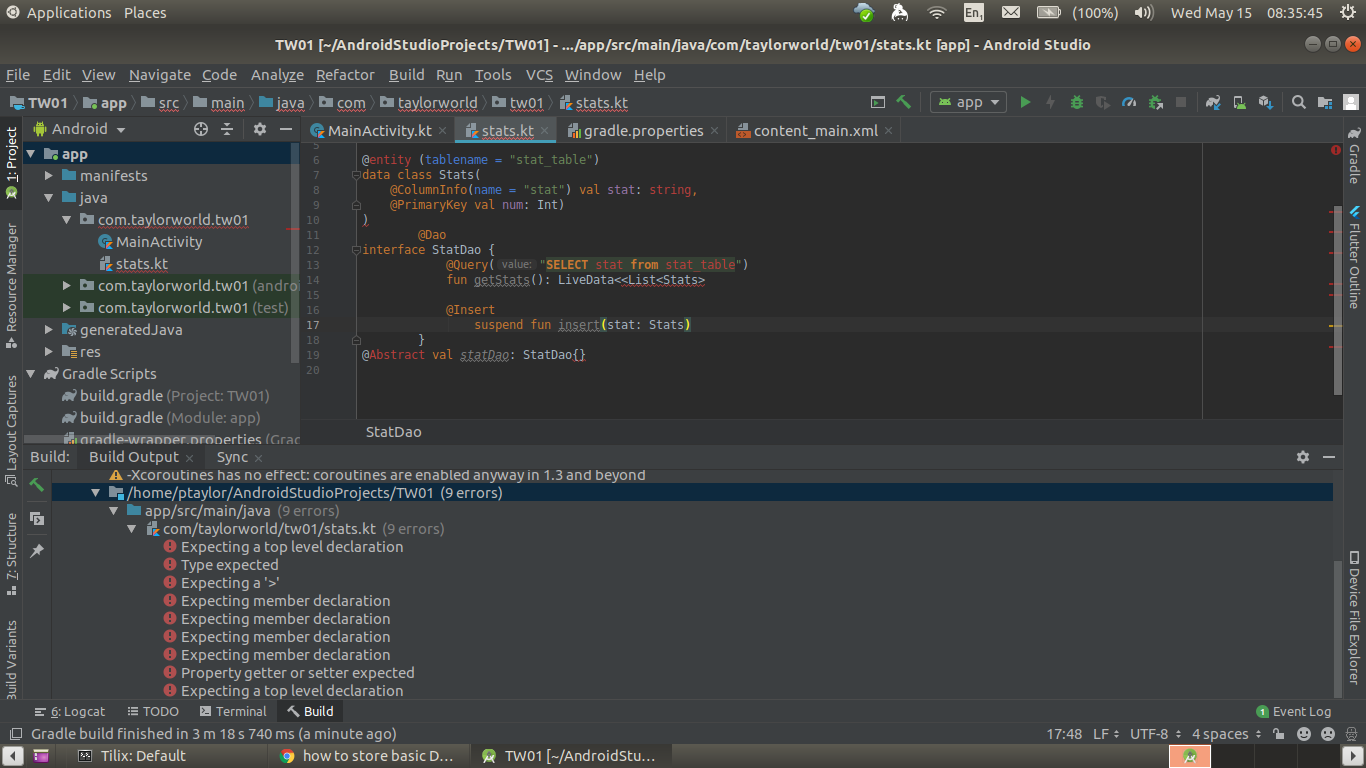Run the app with green play button
This screenshot has width=1366, height=768.
[x=1025, y=102]
